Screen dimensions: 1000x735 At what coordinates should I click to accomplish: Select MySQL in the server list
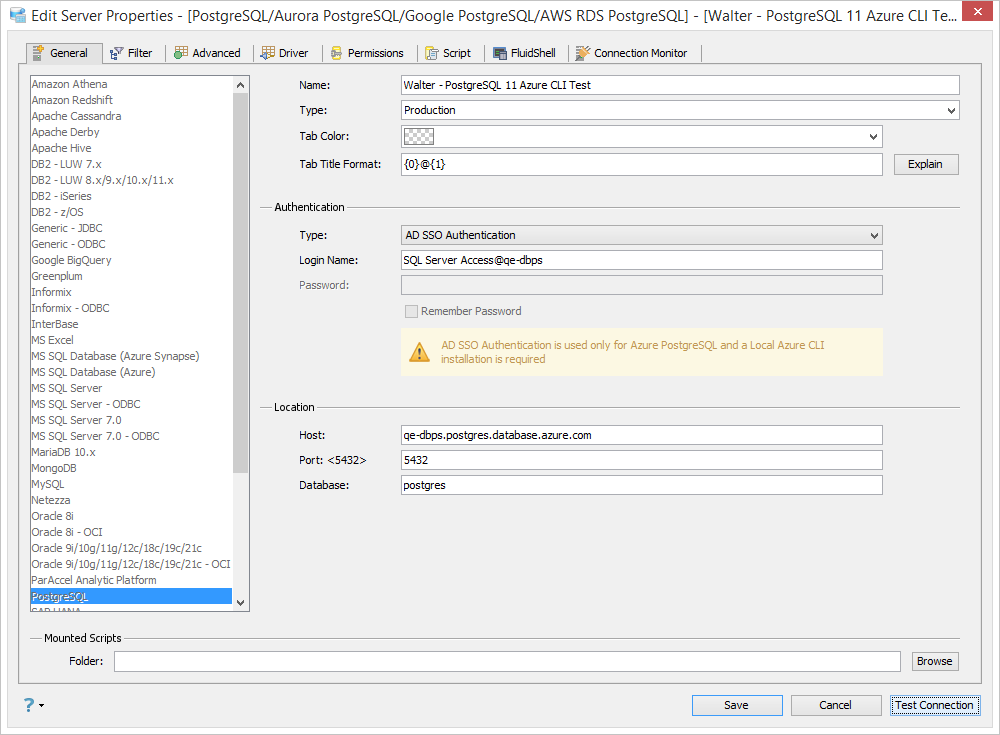pyautogui.click(x=48, y=484)
